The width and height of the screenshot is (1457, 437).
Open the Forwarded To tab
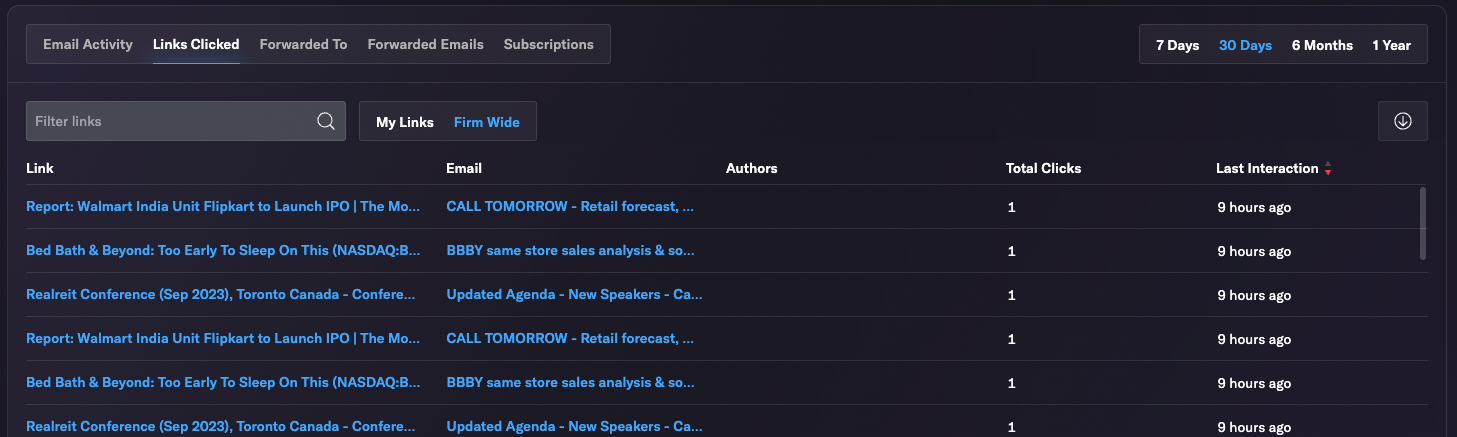point(303,44)
